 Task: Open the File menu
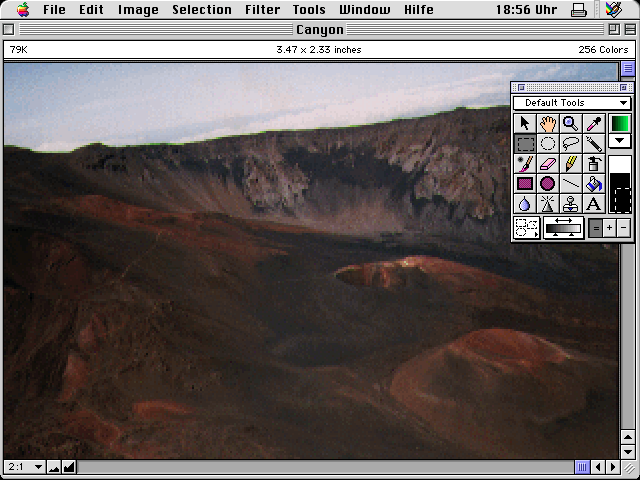[54, 9]
